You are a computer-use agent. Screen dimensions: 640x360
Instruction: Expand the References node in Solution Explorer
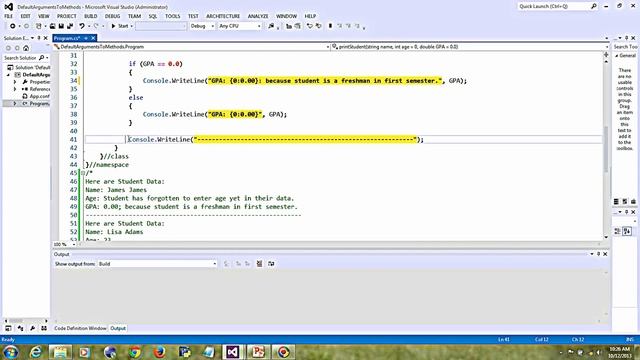coord(15,89)
